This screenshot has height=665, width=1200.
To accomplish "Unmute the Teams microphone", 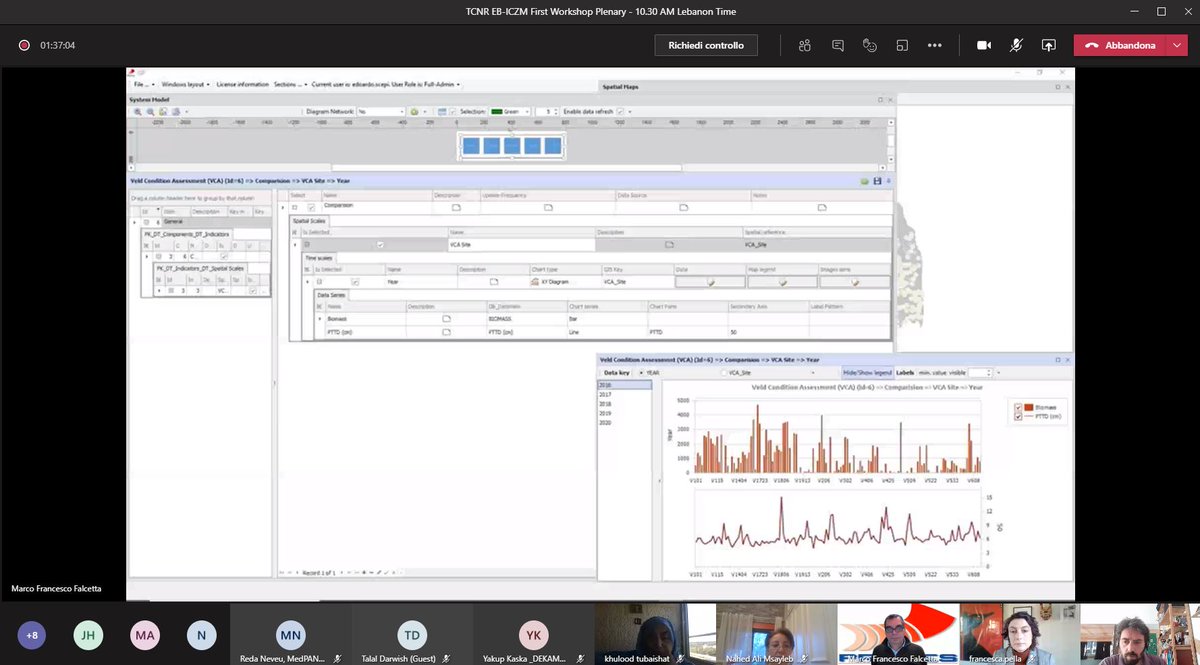I will [1016, 45].
